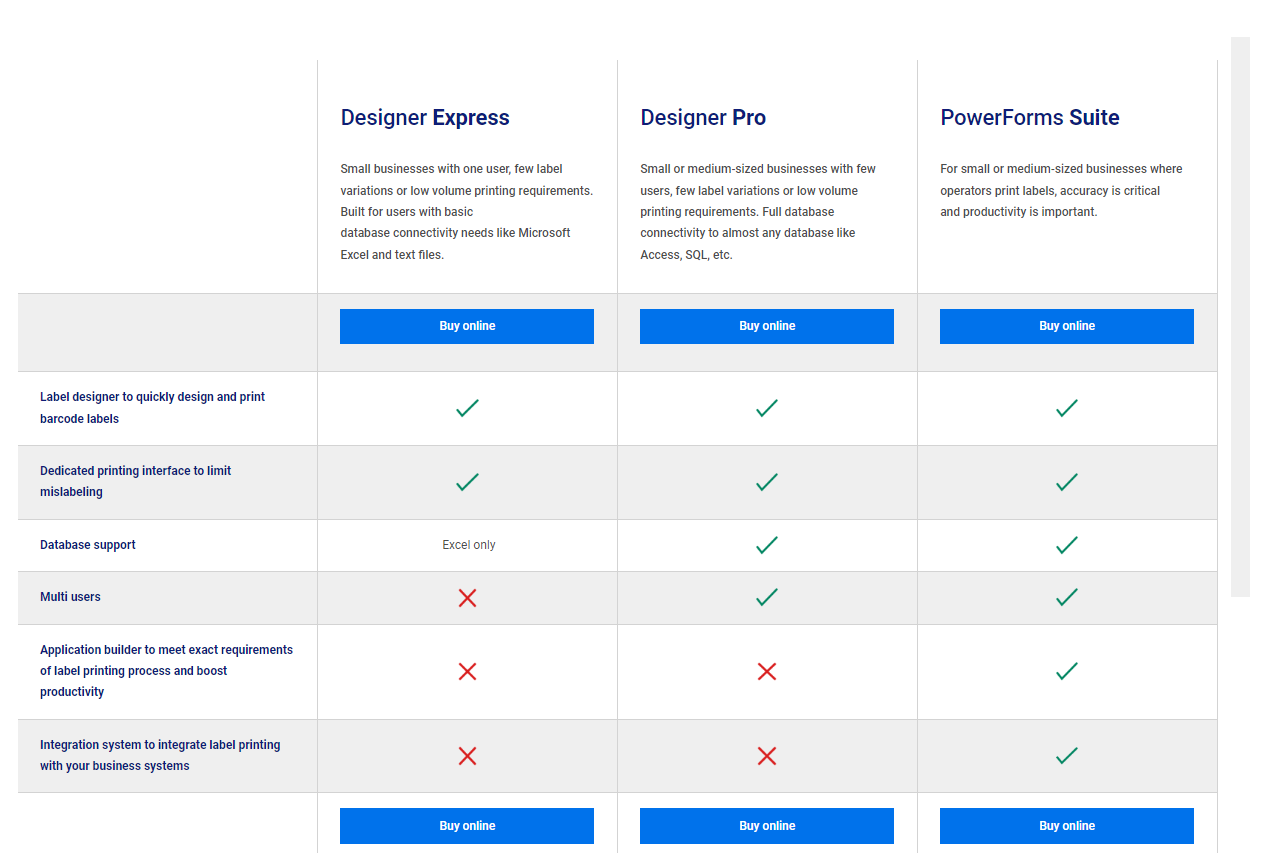Click top Buy online button for Designer Pro
Screen dimensions: 1285x853
(767, 326)
